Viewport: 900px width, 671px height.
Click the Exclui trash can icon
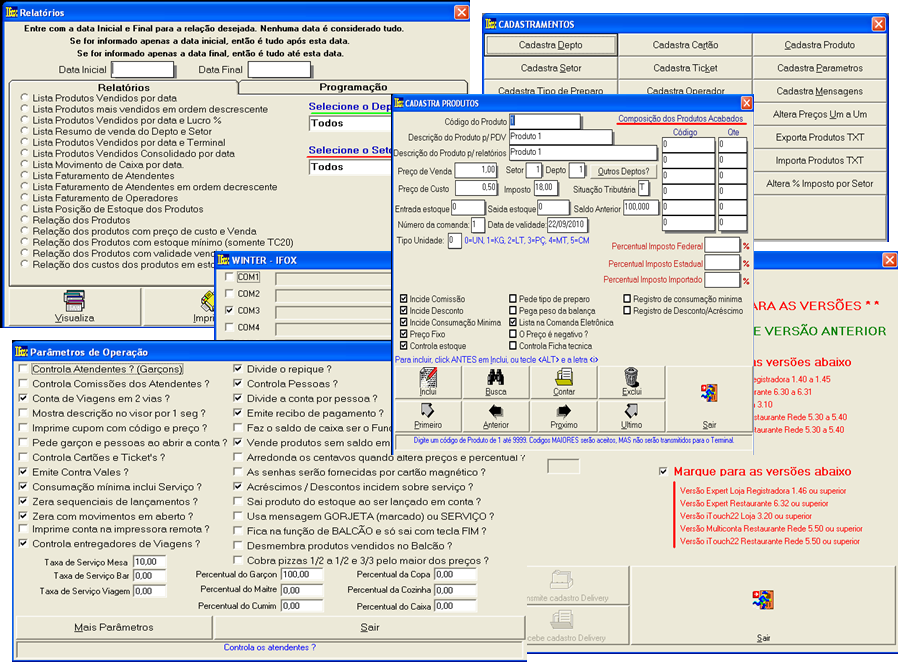point(631,377)
